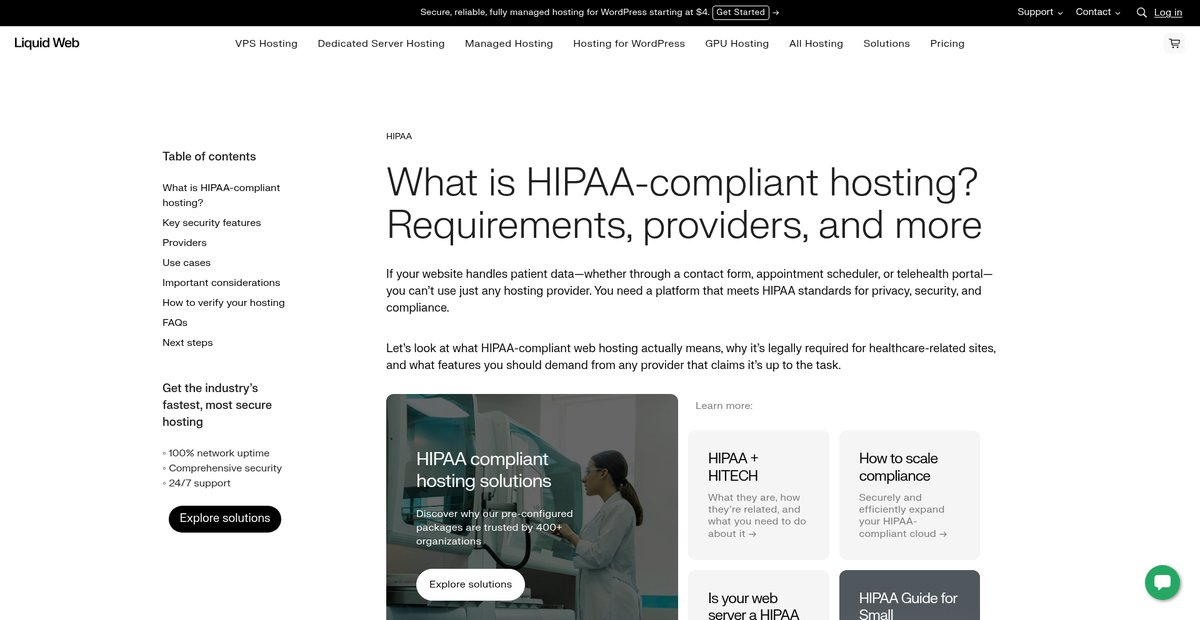Jump to FAQs section
Screen dimensions: 1200x620
click(175, 323)
